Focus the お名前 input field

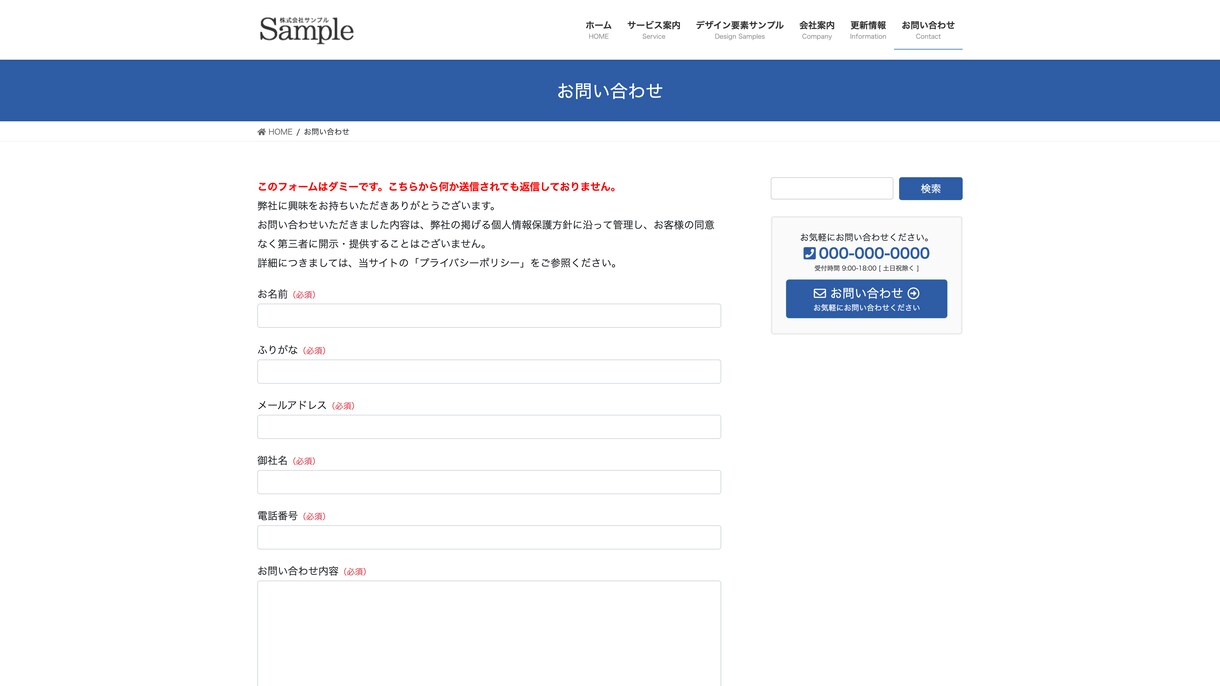(x=489, y=316)
